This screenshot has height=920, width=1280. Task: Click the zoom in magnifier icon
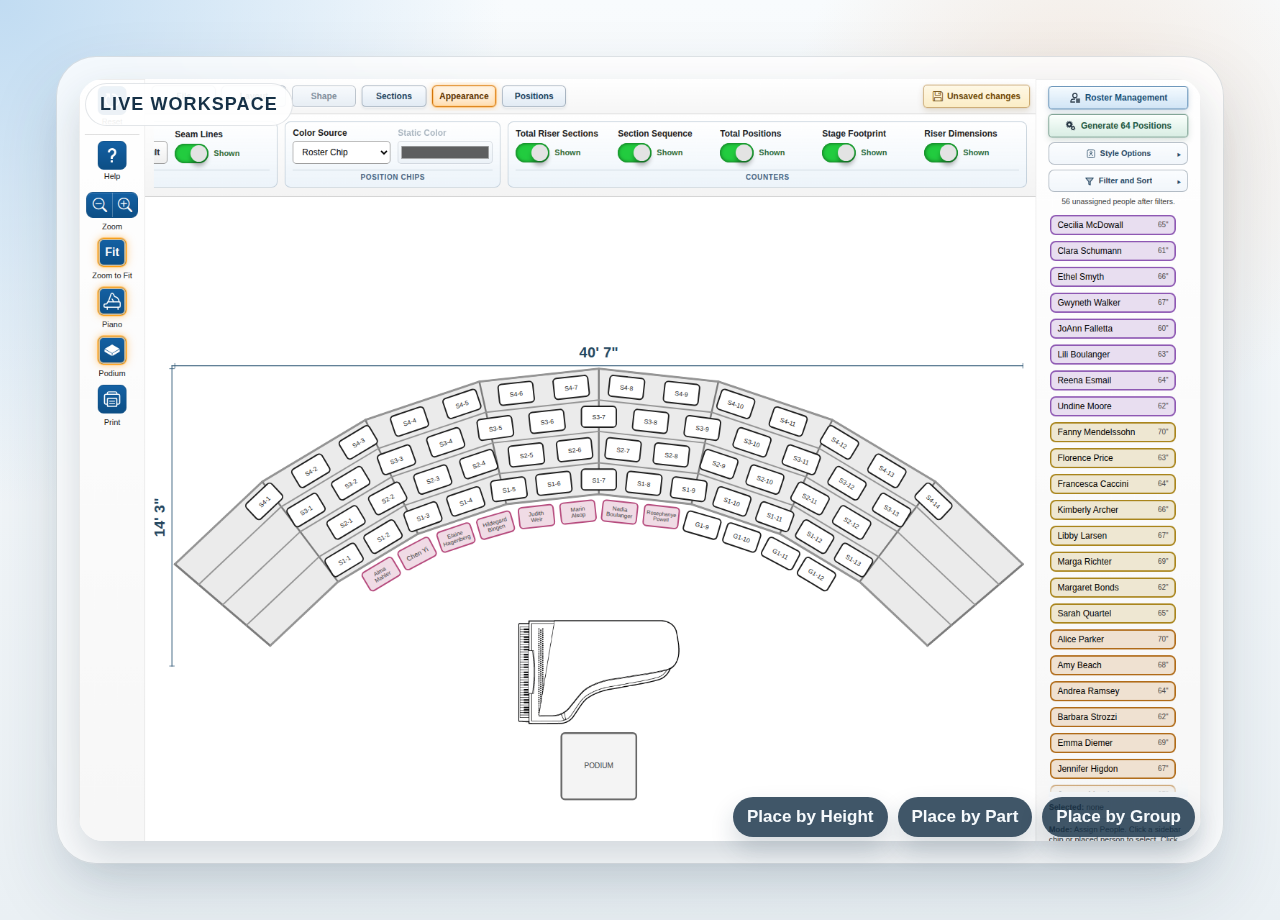(x=125, y=205)
